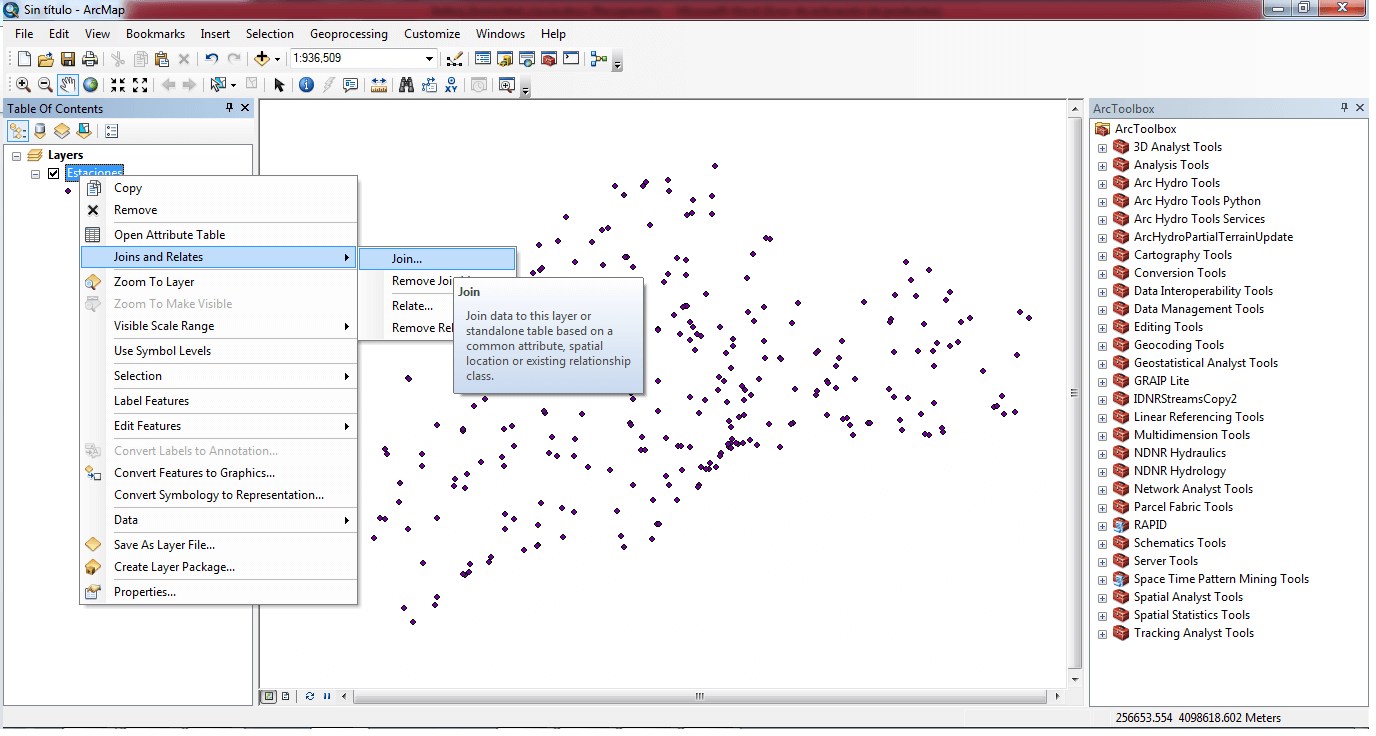Activate the Pan hand tool
Viewport: 1376px width, 736px height.
point(68,85)
